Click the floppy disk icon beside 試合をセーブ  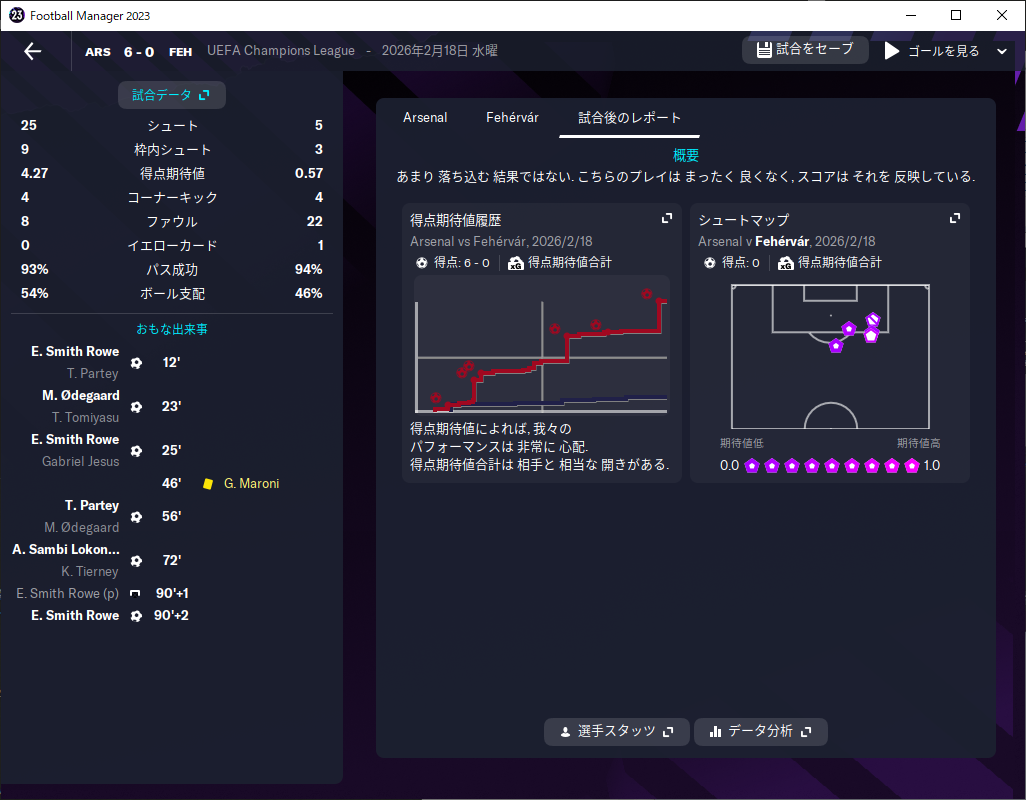click(x=764, y=50)
